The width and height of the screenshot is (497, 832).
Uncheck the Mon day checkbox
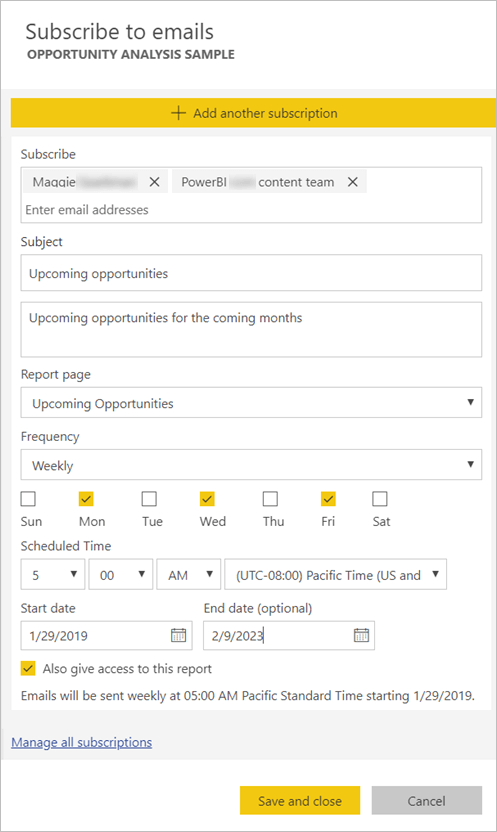point(86,499)
